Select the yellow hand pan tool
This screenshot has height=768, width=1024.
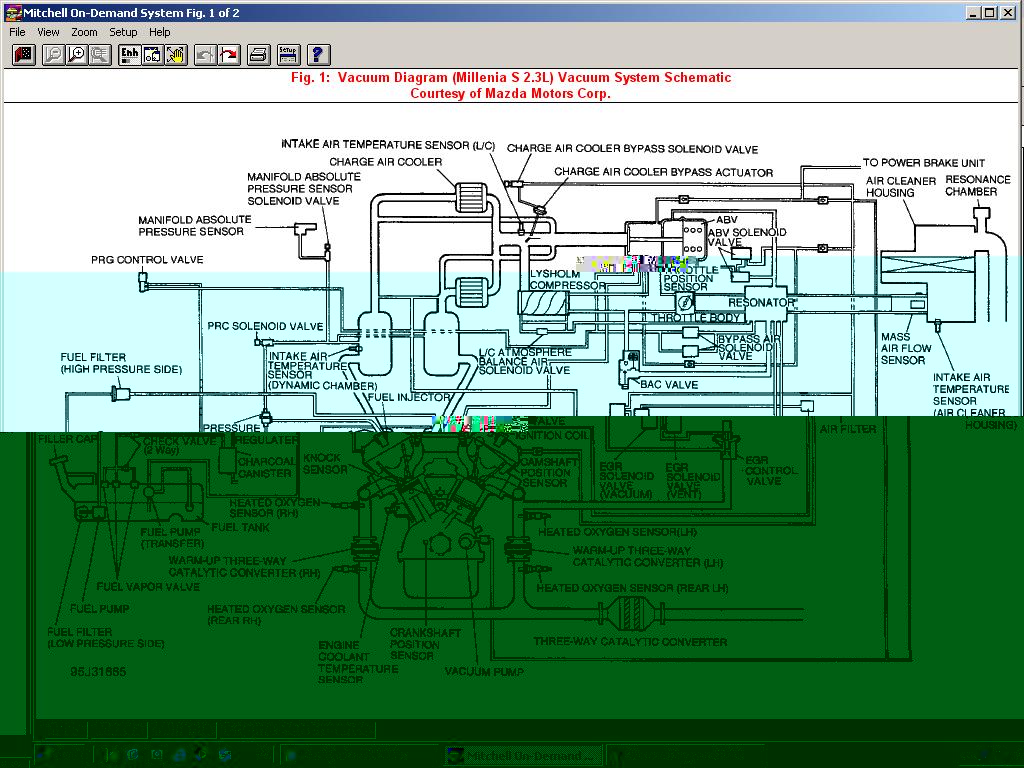click(x=176, y=55)
